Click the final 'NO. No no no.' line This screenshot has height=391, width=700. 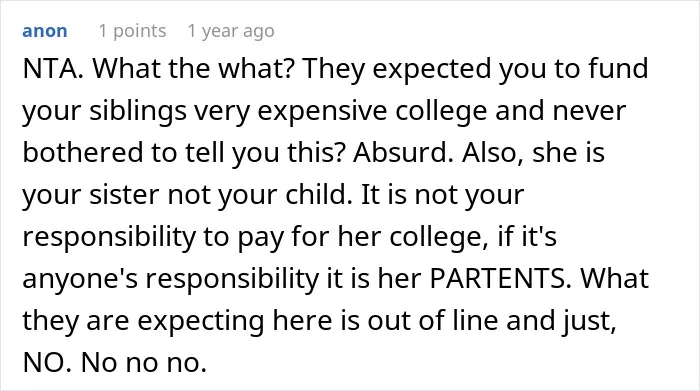pyautogui.click(x=115, y=362)
